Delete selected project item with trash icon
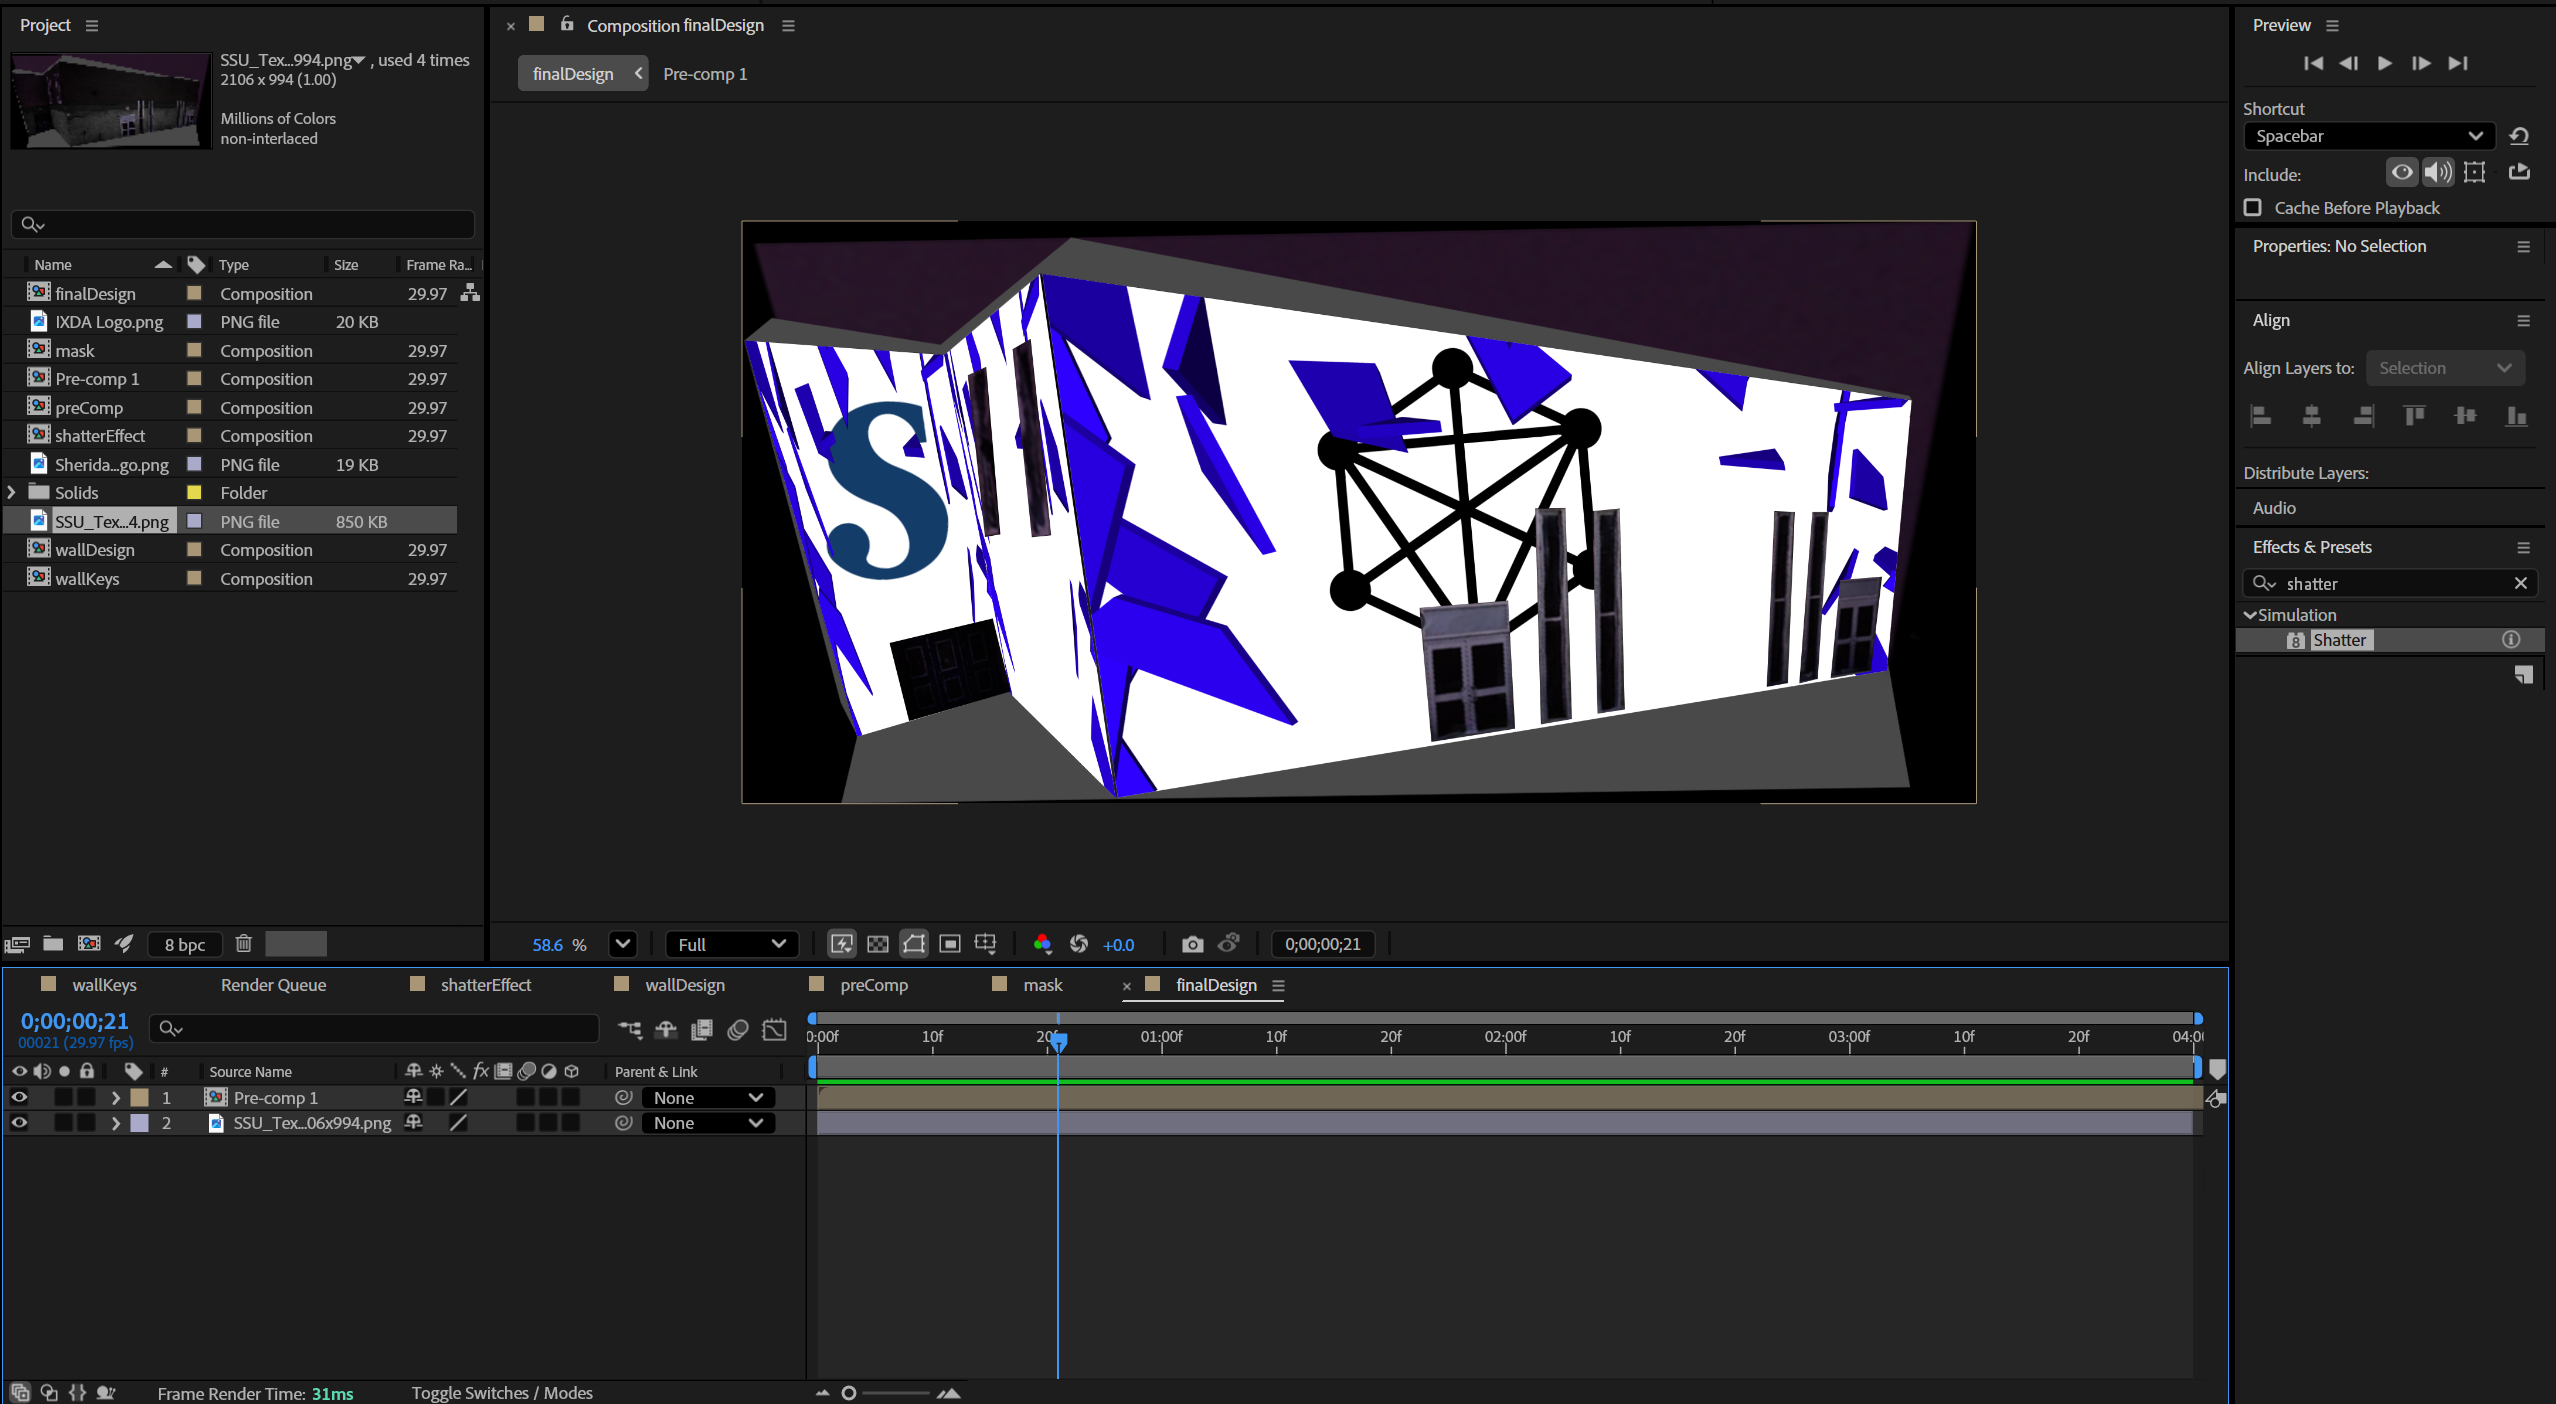The width and height of the screenshot is (2556, 1404). point(245,943)
